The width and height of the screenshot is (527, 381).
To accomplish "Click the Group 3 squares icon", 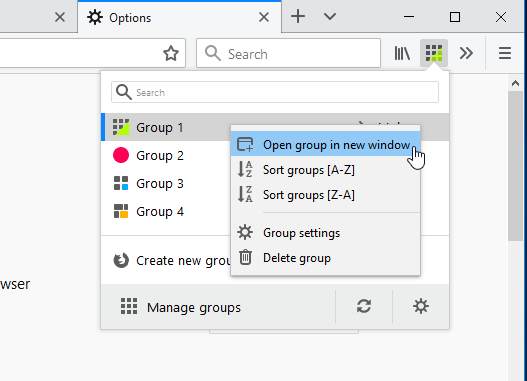I will (121, 183).
